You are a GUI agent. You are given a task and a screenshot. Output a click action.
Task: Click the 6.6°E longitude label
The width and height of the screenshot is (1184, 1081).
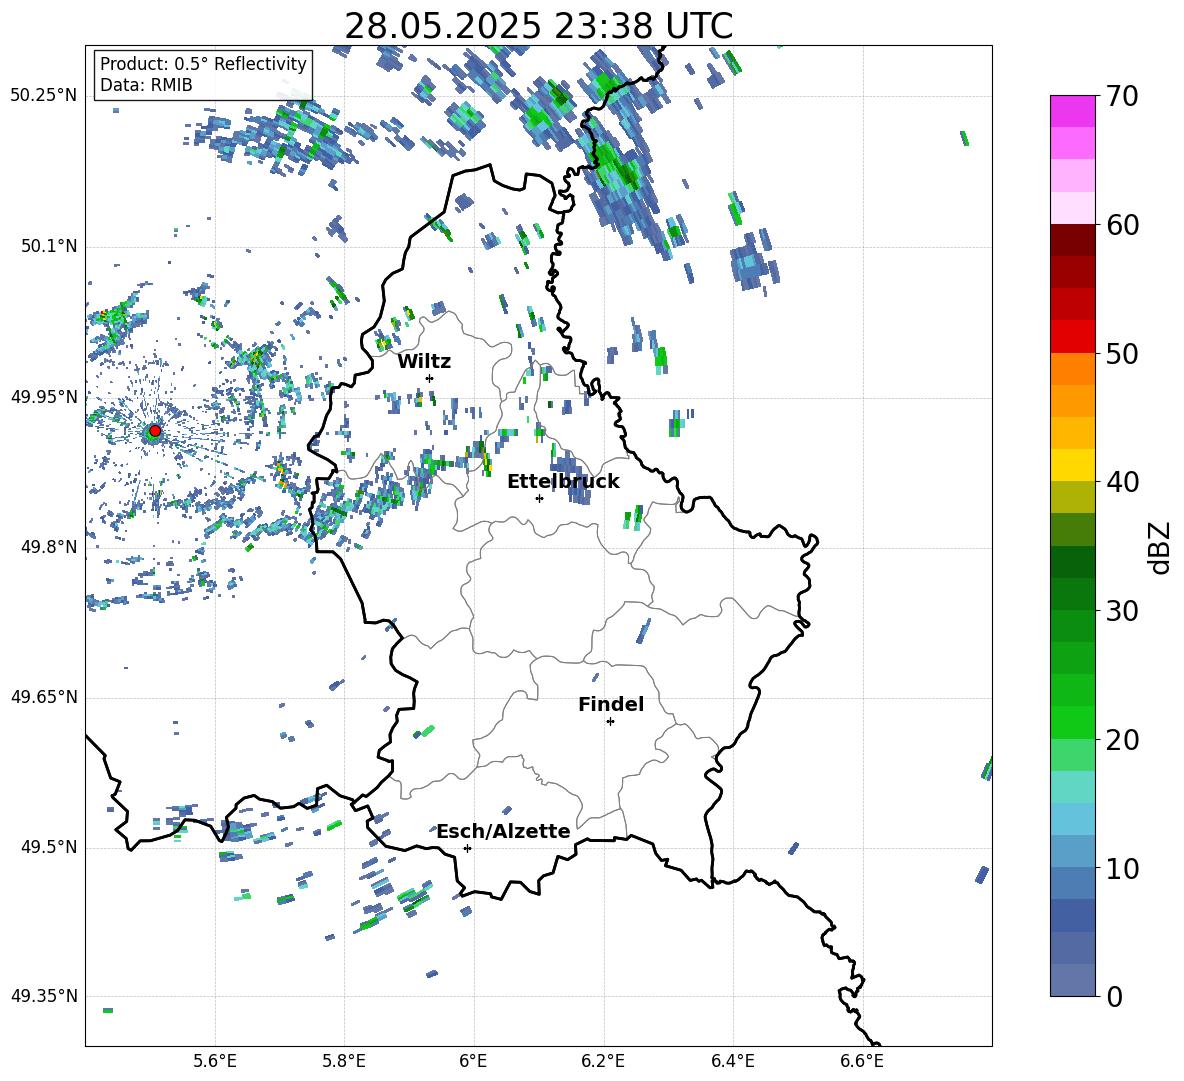click(x=862, y=1061)
